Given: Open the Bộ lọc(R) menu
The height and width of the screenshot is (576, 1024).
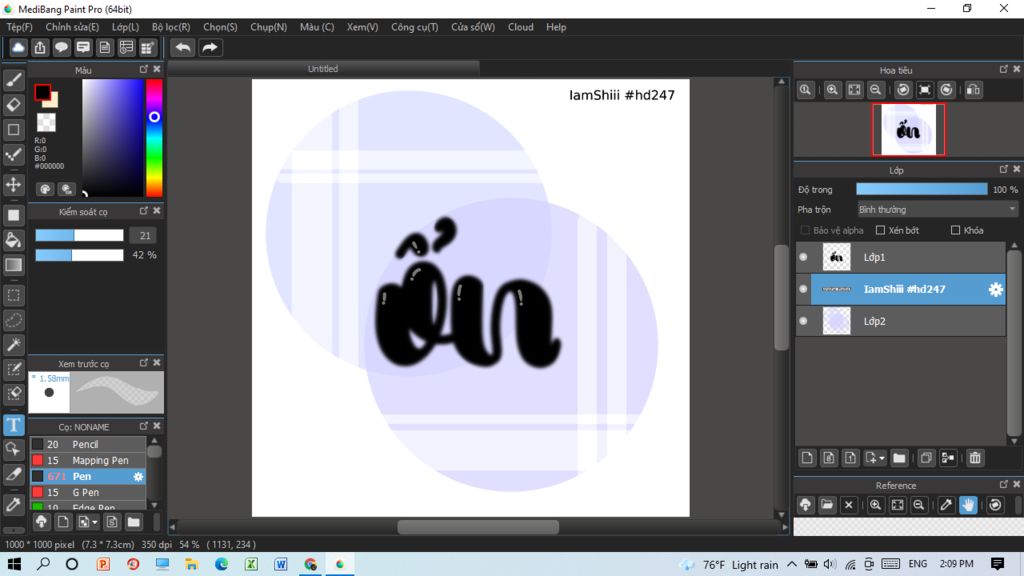Looking at the screenshot, I should [171, 27].
